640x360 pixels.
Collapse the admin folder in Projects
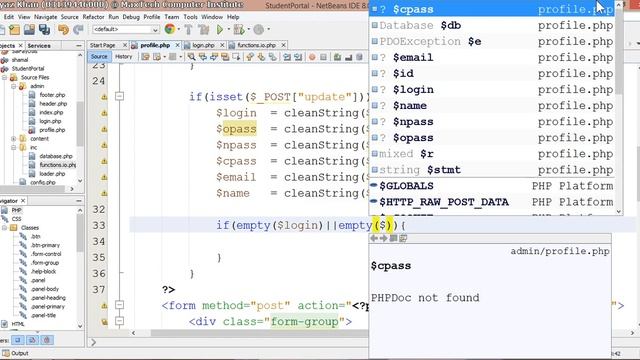pos(13,86)
